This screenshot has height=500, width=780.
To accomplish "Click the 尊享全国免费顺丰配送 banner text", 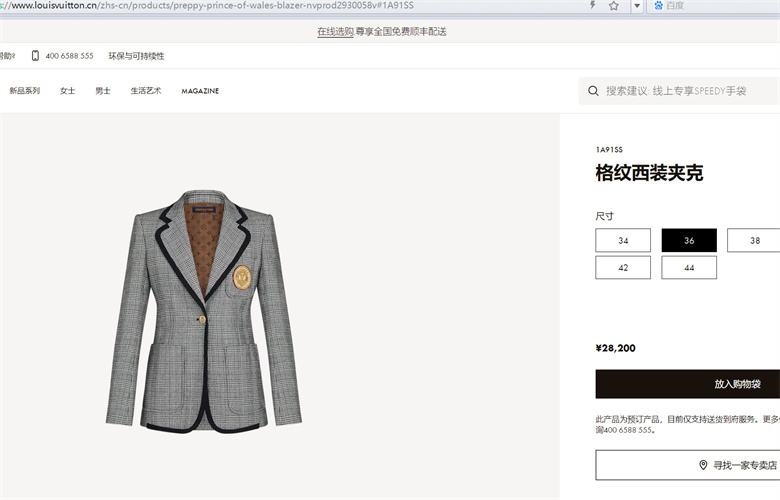I will pos(401,32).
